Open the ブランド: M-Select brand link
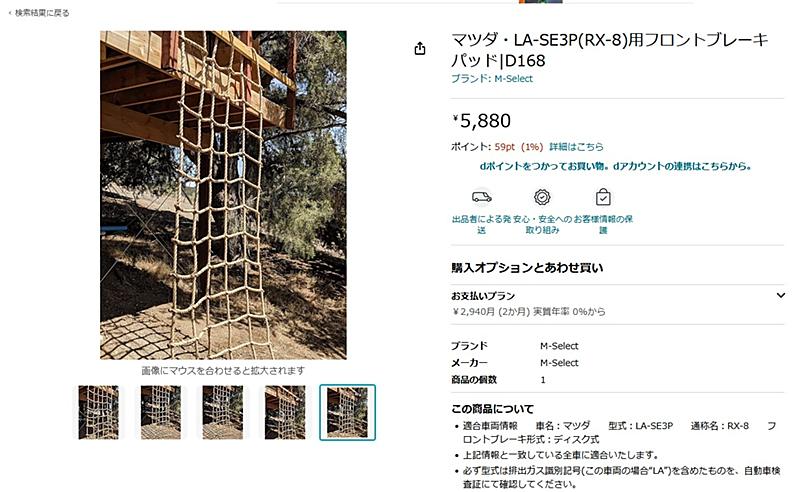The width and height of the screenshot is (800, 492). tap(492, 79)
